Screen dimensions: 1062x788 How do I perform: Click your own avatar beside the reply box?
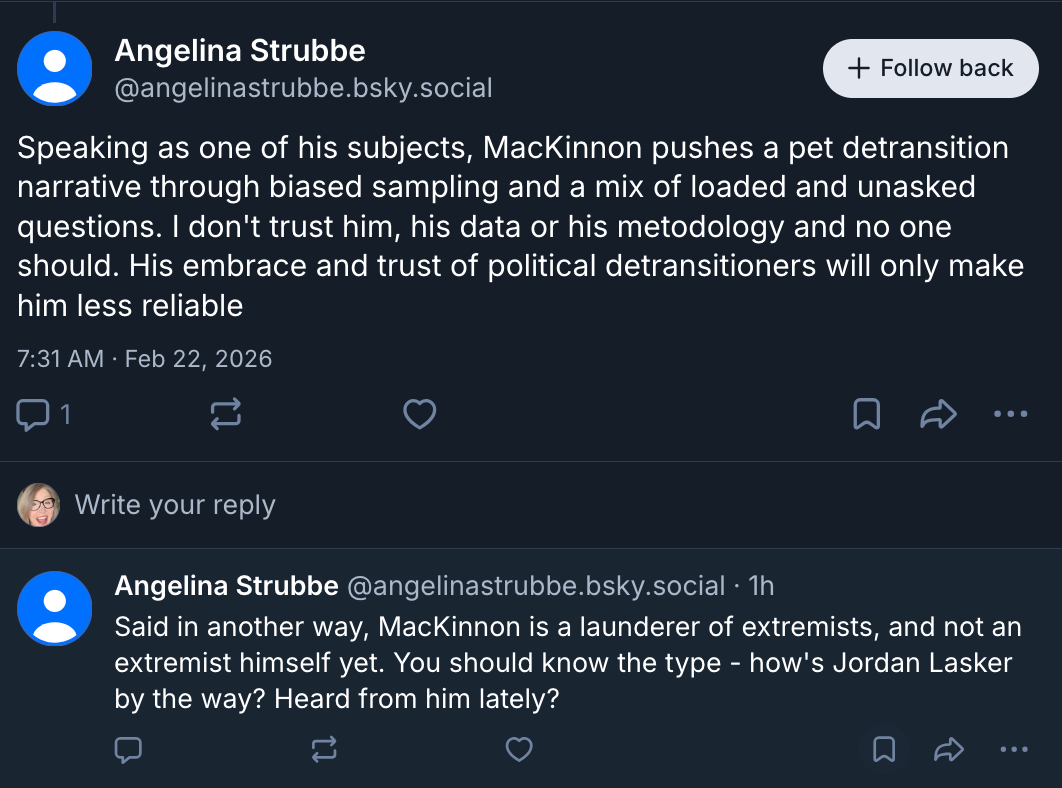pyautogui.click(x=39, y=505)
